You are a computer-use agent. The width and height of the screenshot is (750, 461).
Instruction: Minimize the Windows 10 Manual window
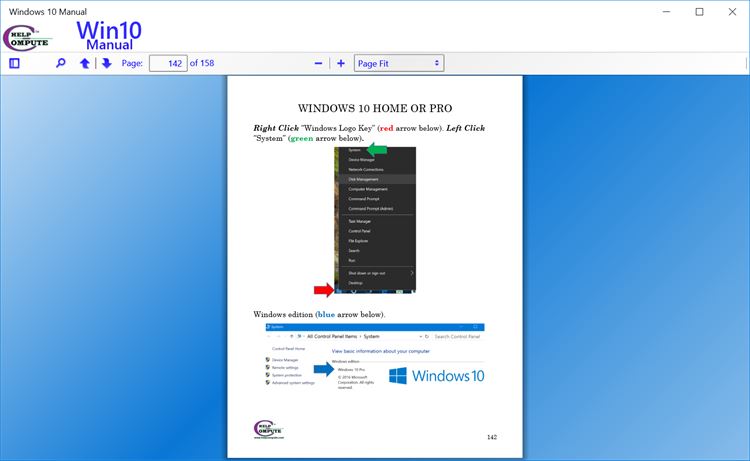(x=666, y=11)
